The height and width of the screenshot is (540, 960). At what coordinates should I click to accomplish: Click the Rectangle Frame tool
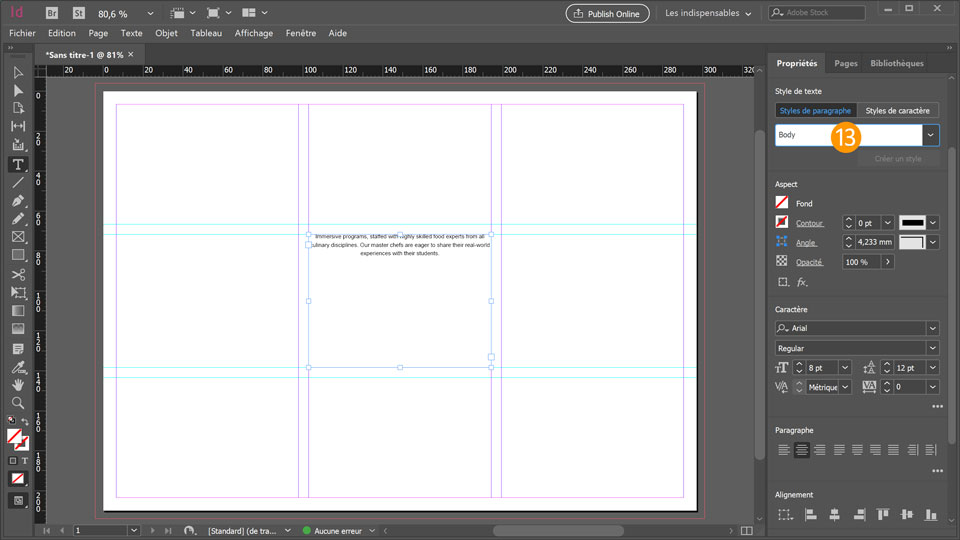pyautogui.click(x=18, y=237)
